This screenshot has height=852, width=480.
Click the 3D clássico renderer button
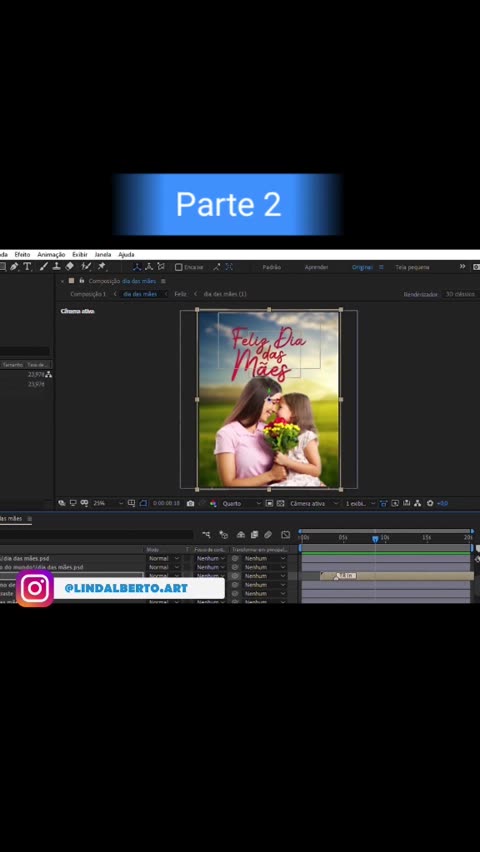point(460,294)
